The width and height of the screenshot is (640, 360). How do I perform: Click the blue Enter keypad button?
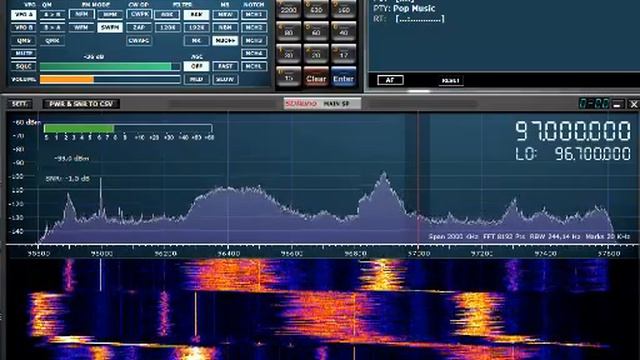[x=344, y=77]
